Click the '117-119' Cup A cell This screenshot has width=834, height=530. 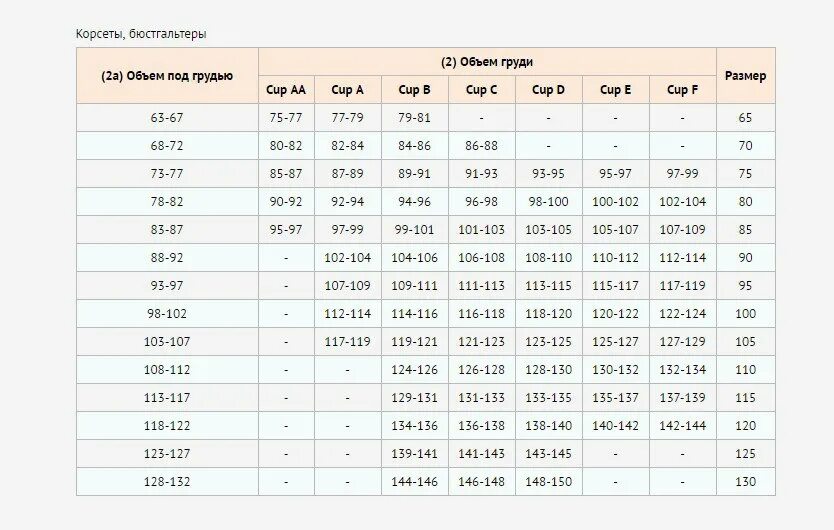pyautogui.click(x=347, y=342)
